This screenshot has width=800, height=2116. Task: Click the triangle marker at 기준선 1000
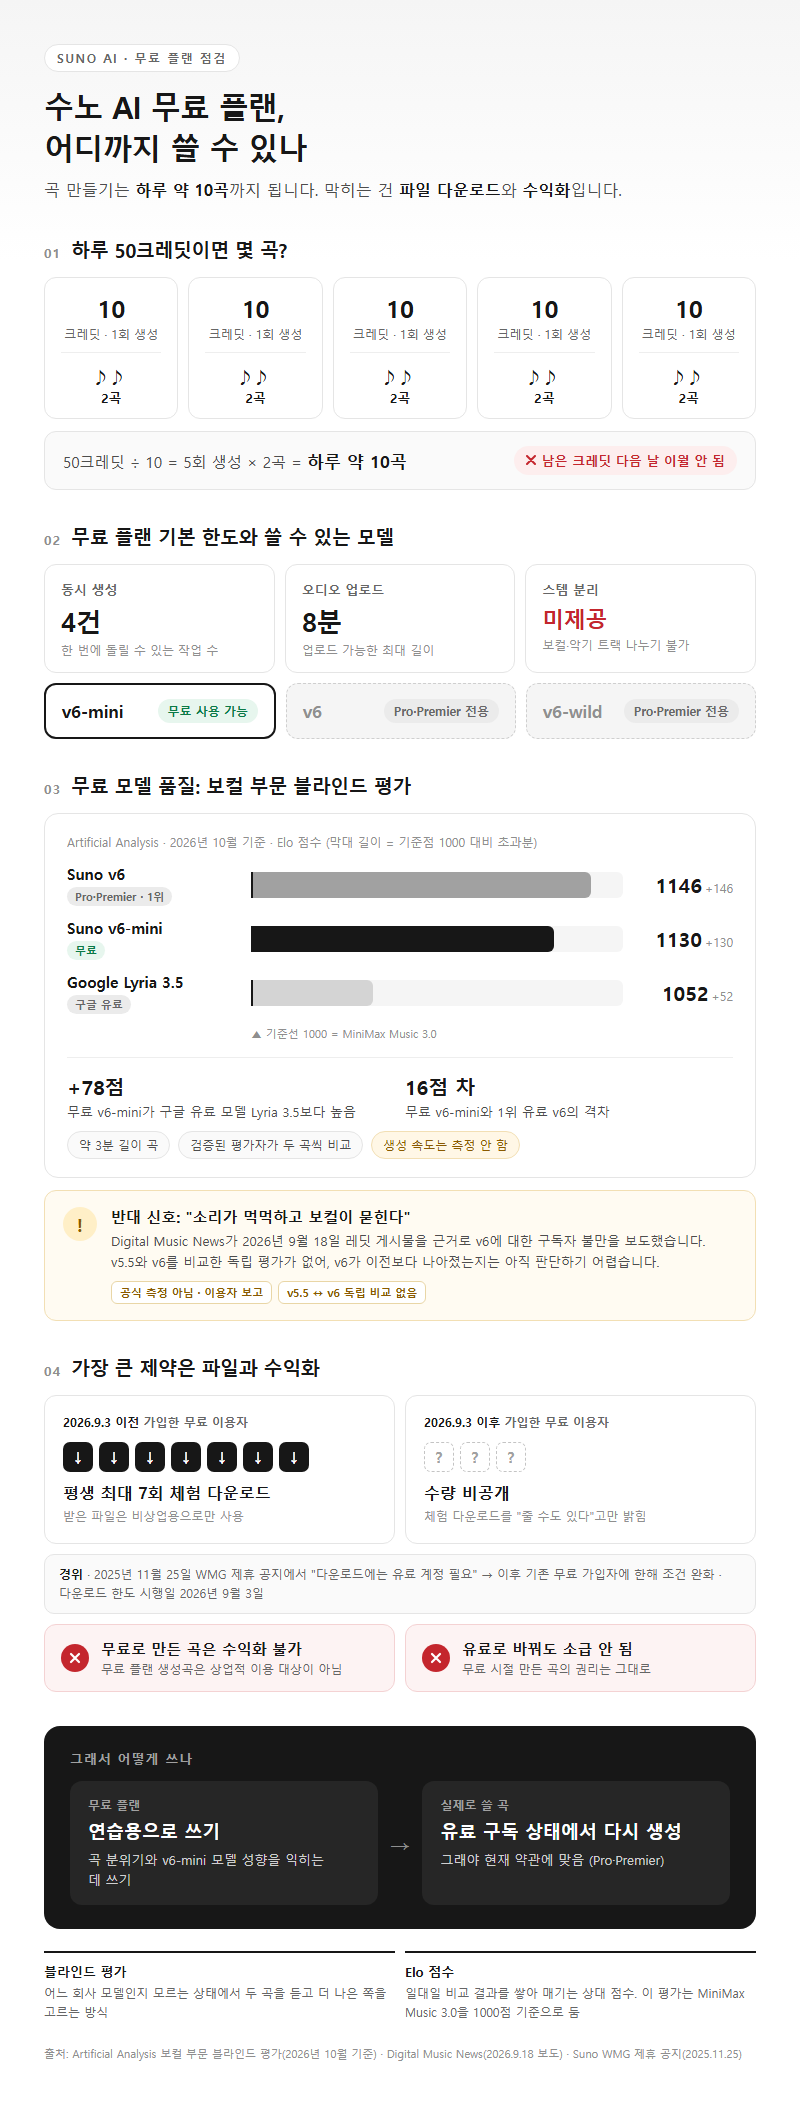tap(256, 1034)
